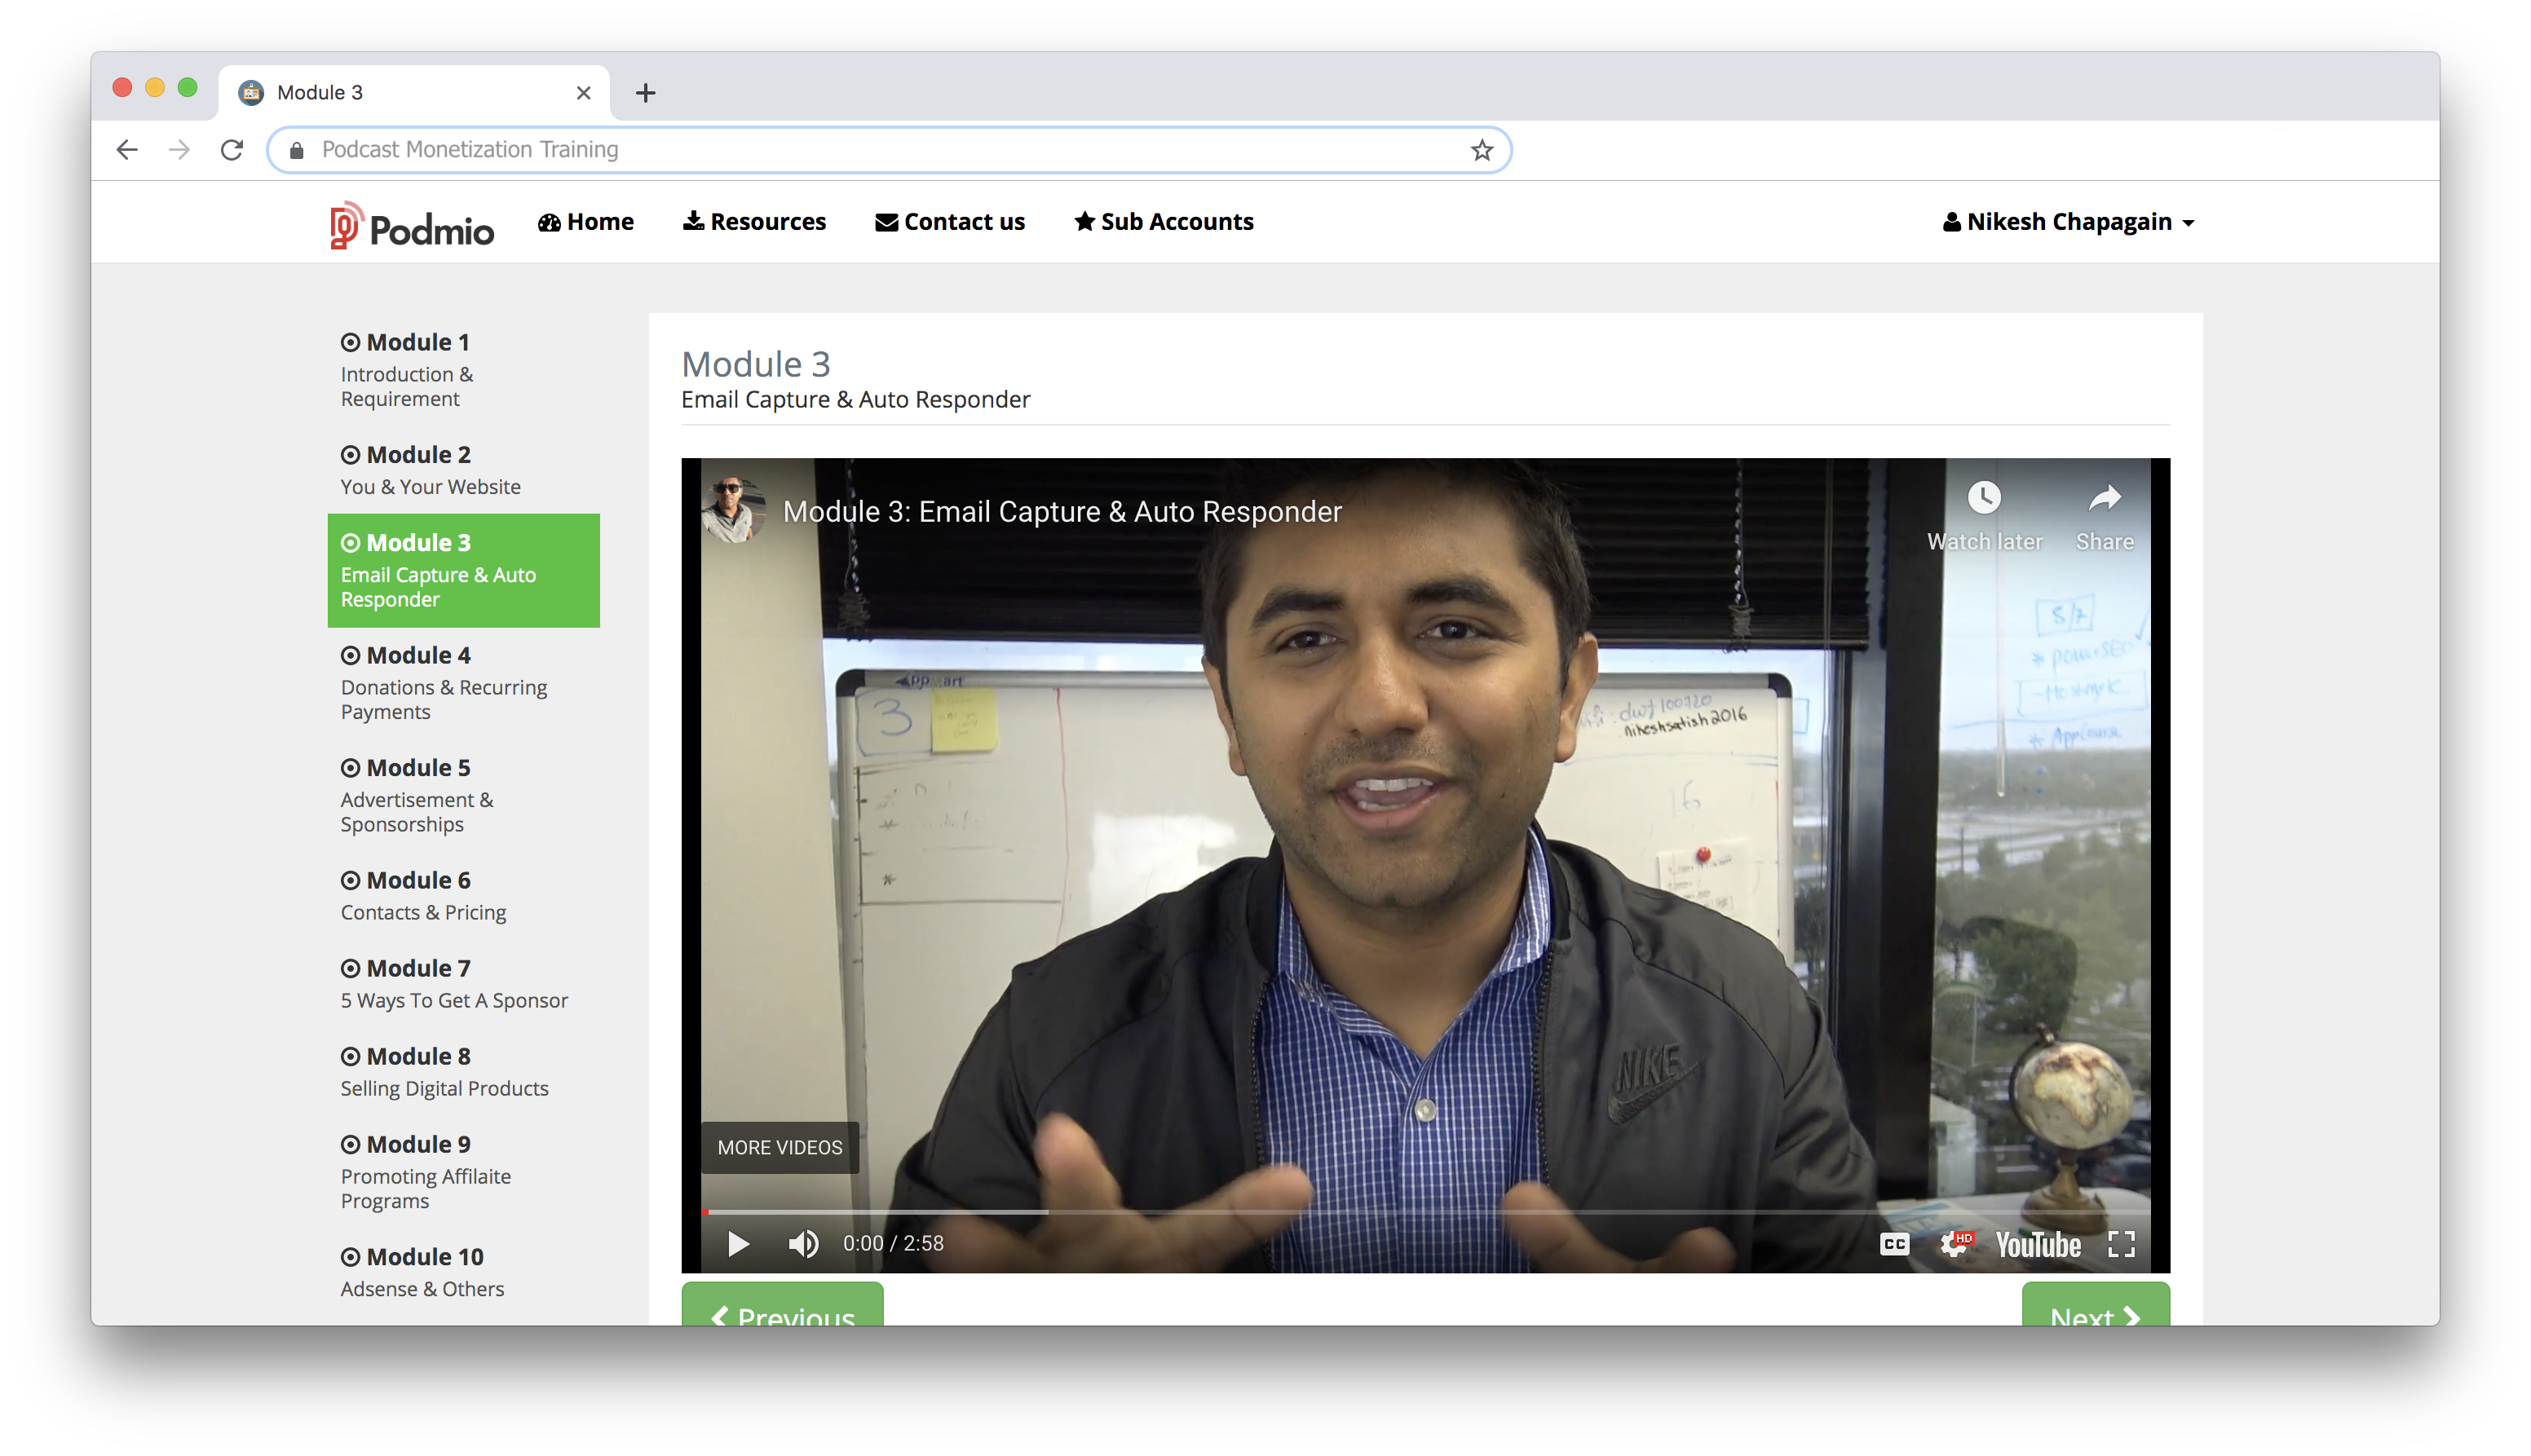2531x1456 pixels.
Task: Open Module 8 Selling Digital Products
Action: click(x=464, y=1072)
